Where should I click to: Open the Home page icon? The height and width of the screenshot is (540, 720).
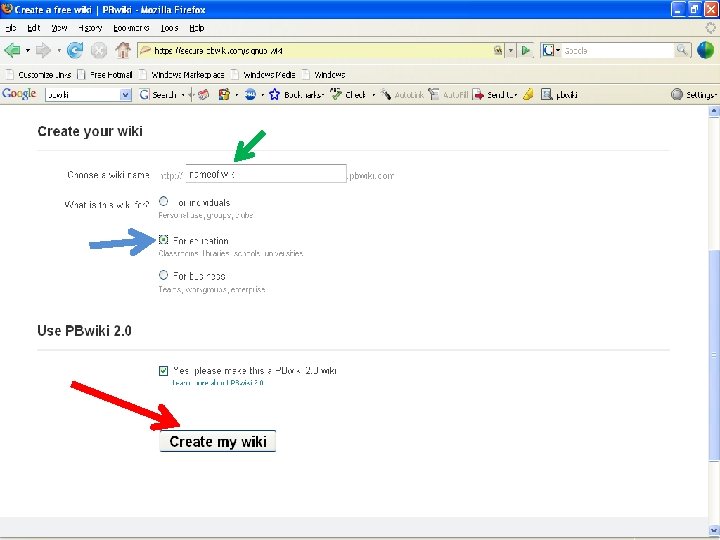(123, 50)
